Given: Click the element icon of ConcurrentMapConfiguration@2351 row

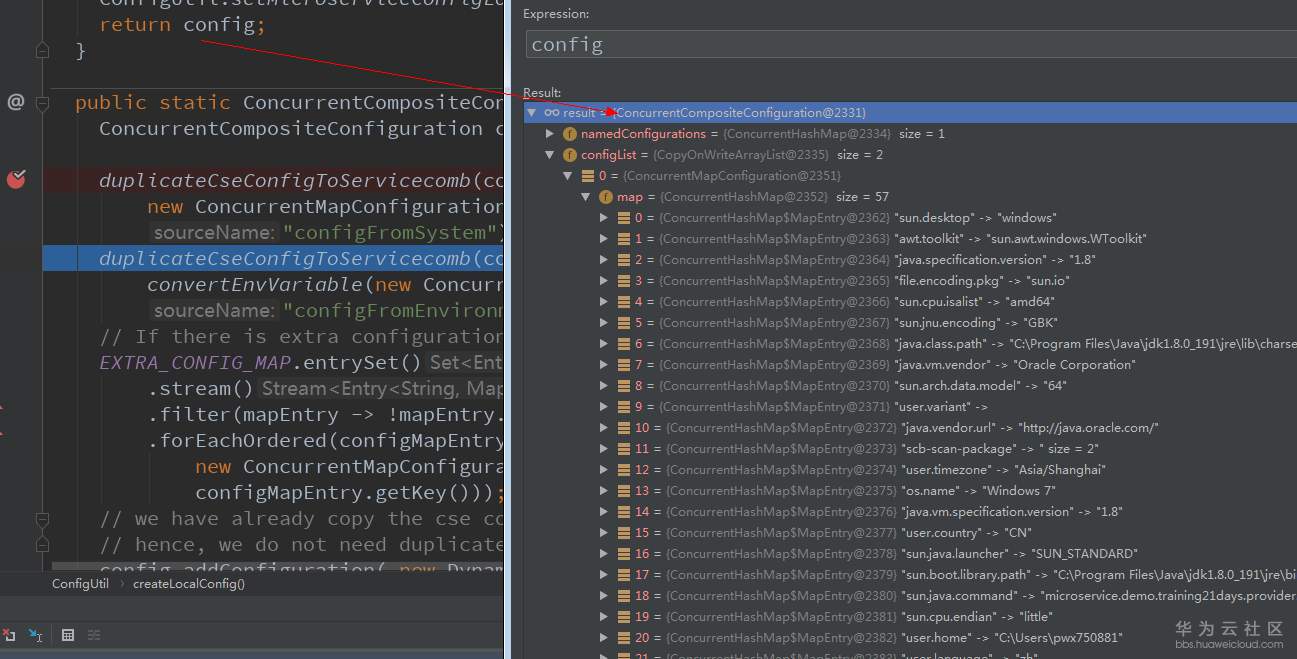Looking at the screenshot, I should click(x=588, y=176).
